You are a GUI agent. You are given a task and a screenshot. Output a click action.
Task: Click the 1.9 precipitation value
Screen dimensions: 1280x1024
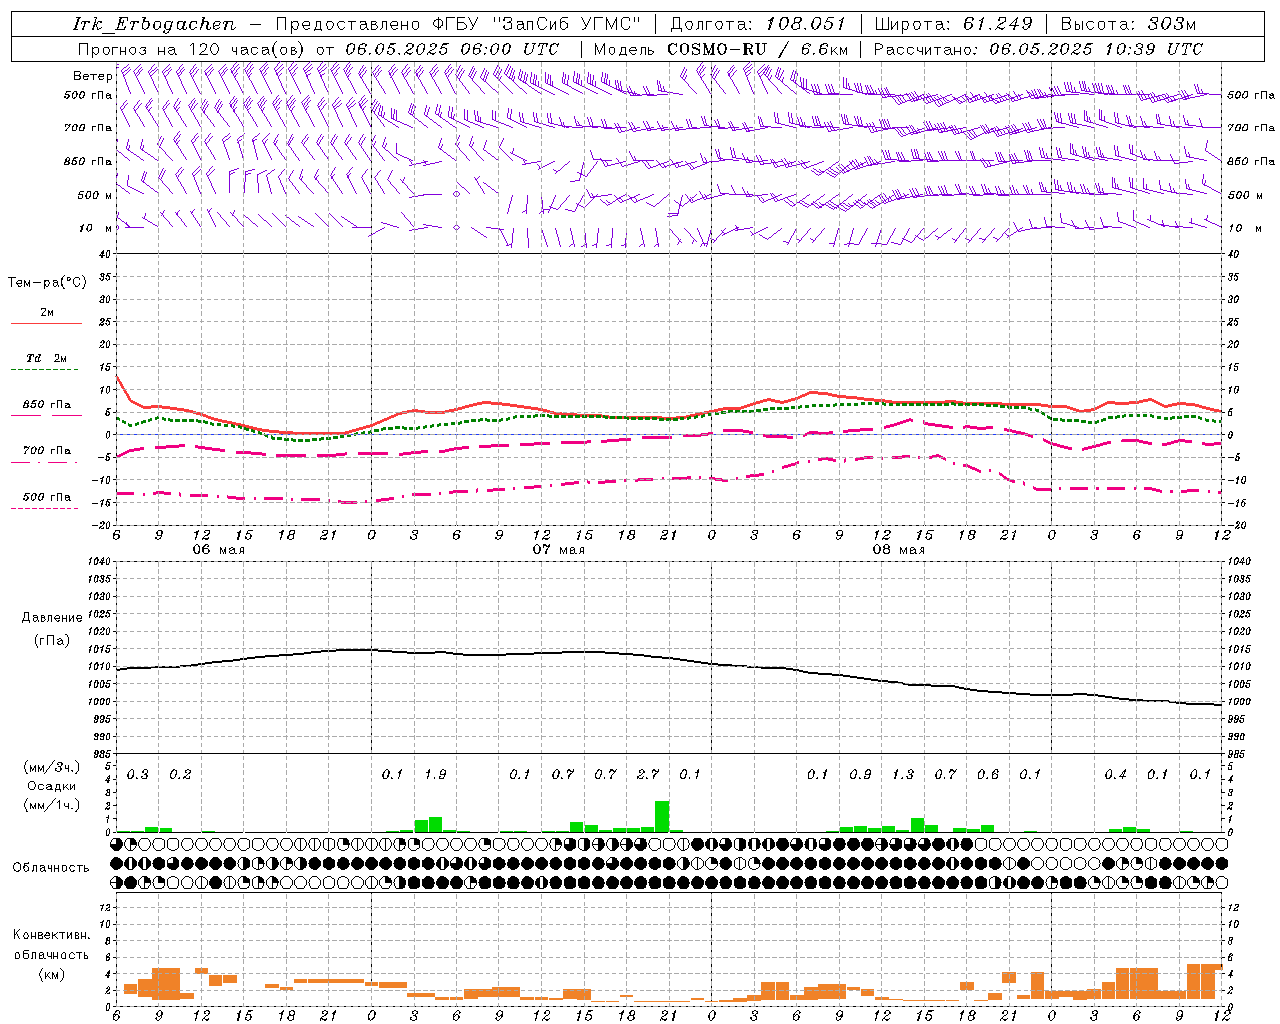click(435, 775)
